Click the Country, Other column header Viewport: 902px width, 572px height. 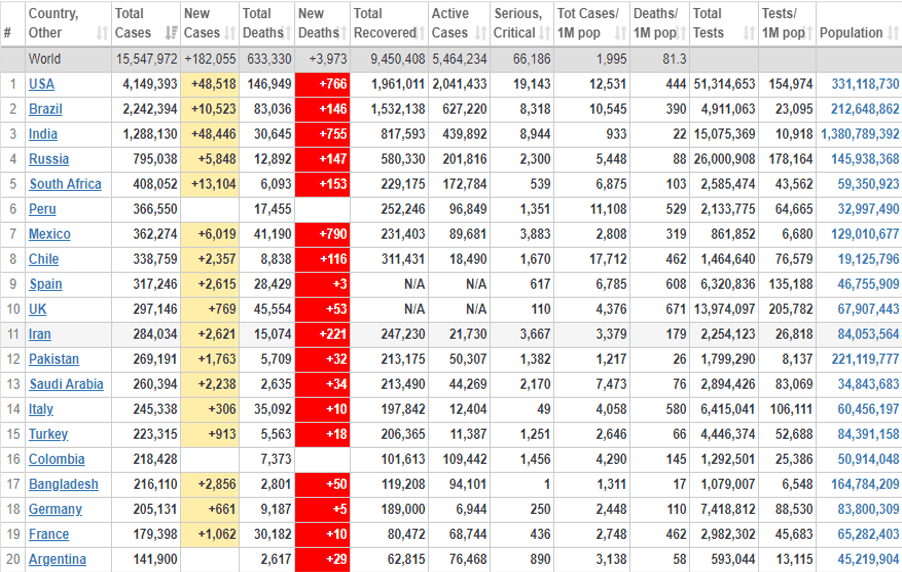click(68, 23)
